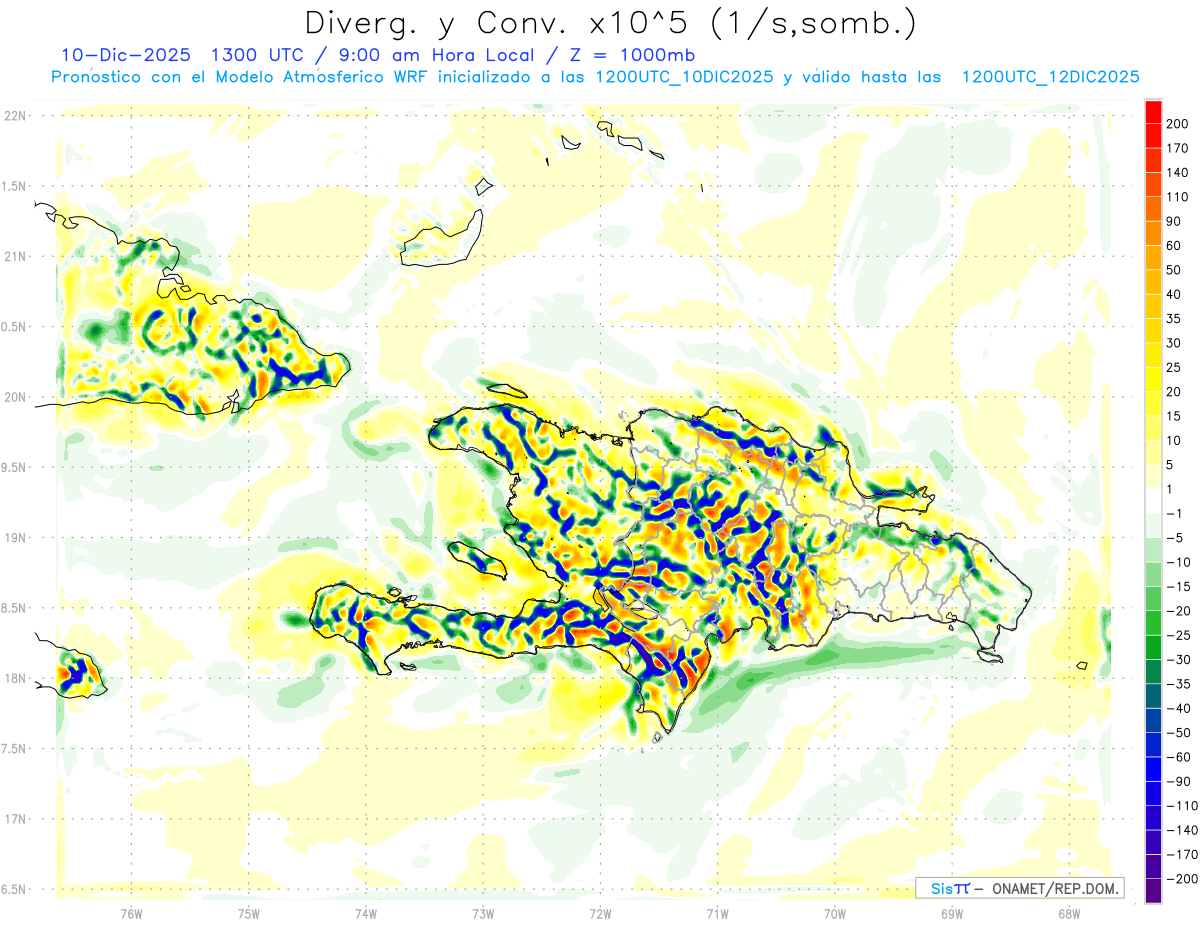Click the title "Diverg. y Conv. x10^5 (1/s,somb.)"
The width and height of the screenshot is (1200, 927).
tap(610, 22)
